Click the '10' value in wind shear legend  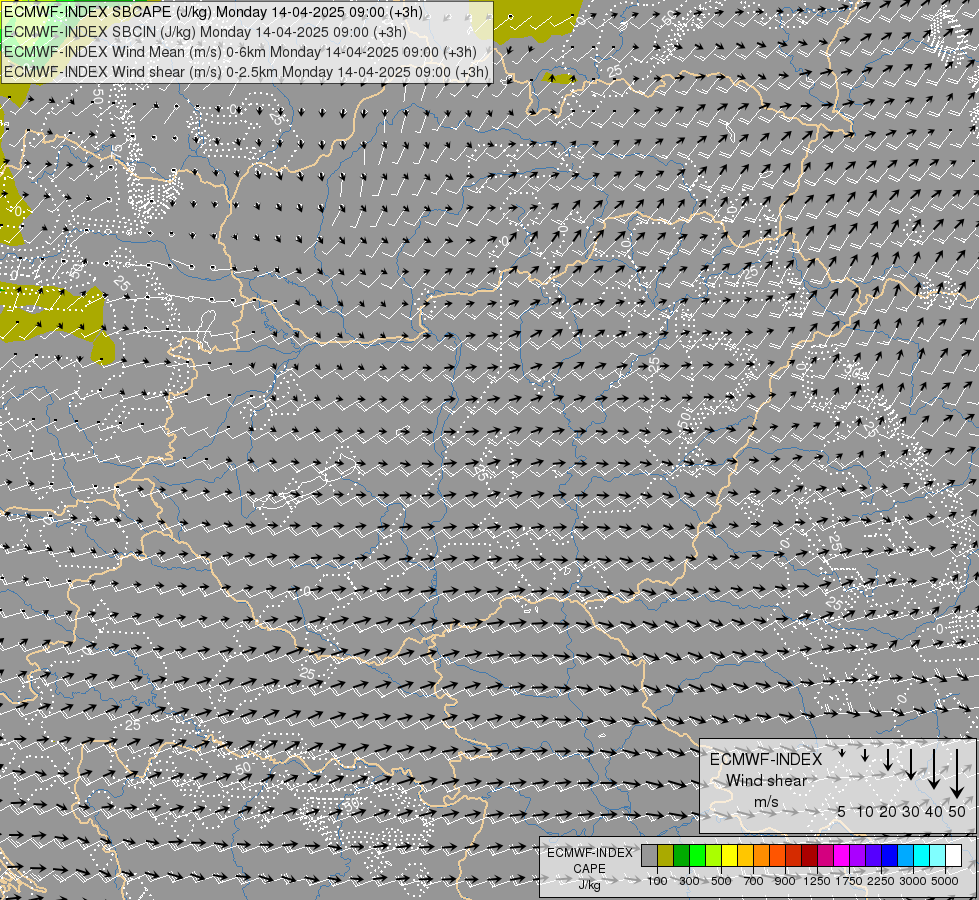865,811
